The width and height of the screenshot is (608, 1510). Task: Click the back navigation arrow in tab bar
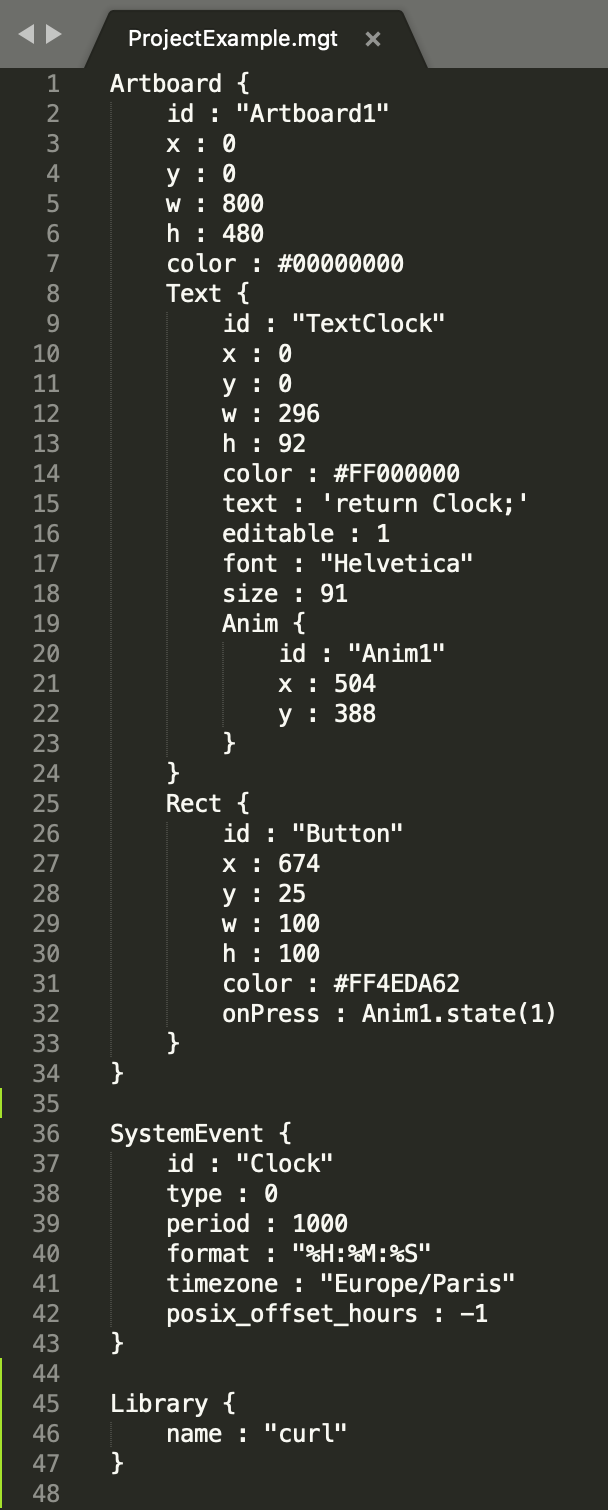(27, 34)
